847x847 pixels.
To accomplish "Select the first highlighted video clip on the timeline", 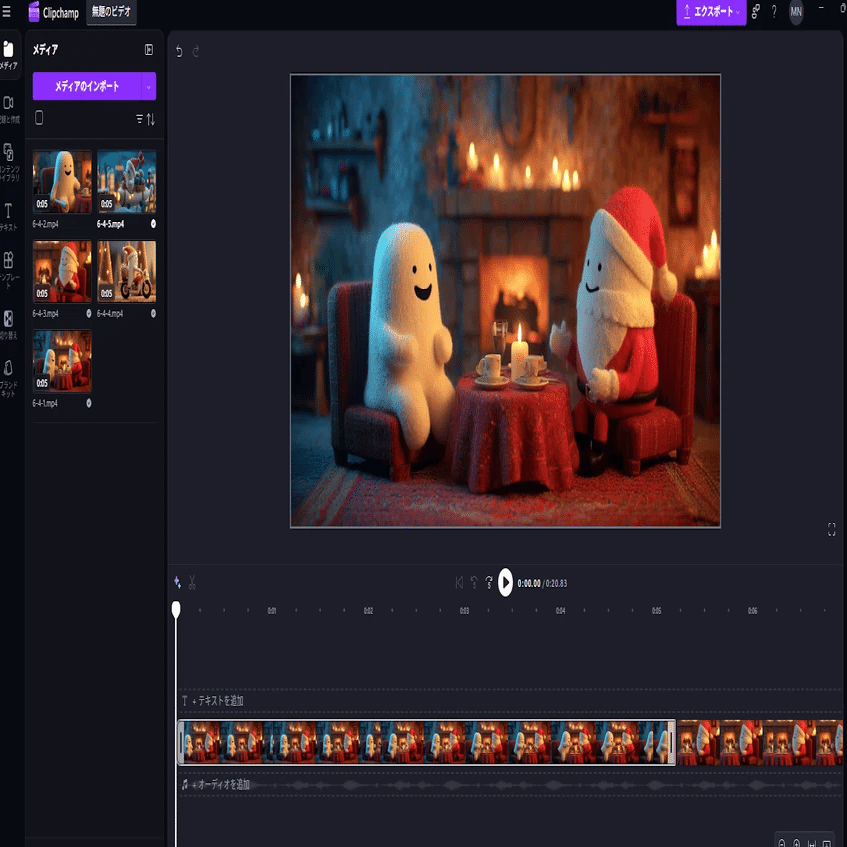I will coord(427,742).
